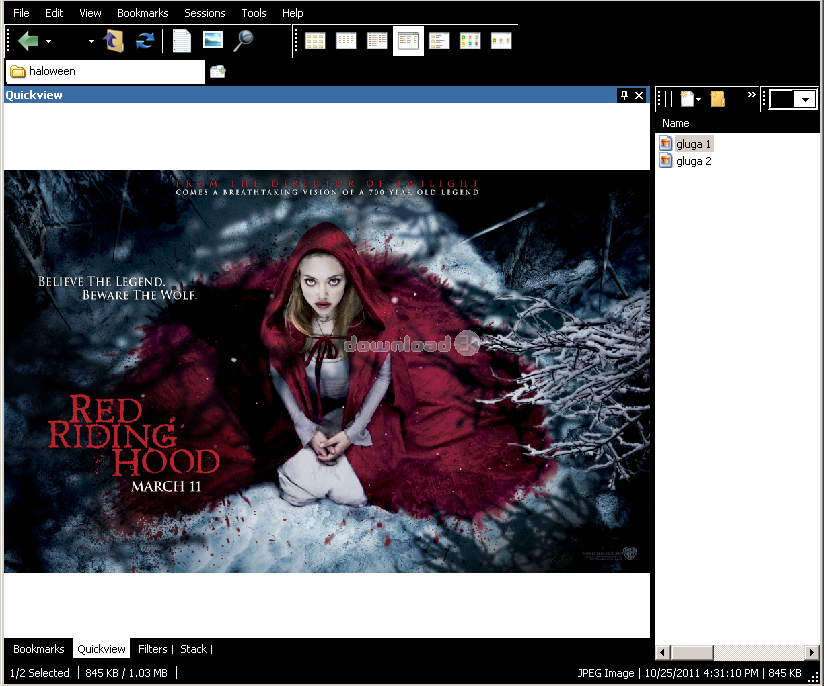The height and width of the screenshot is (686, 824).
Task: Click the Red Riding Hood preview image
Action: (327, 371)
